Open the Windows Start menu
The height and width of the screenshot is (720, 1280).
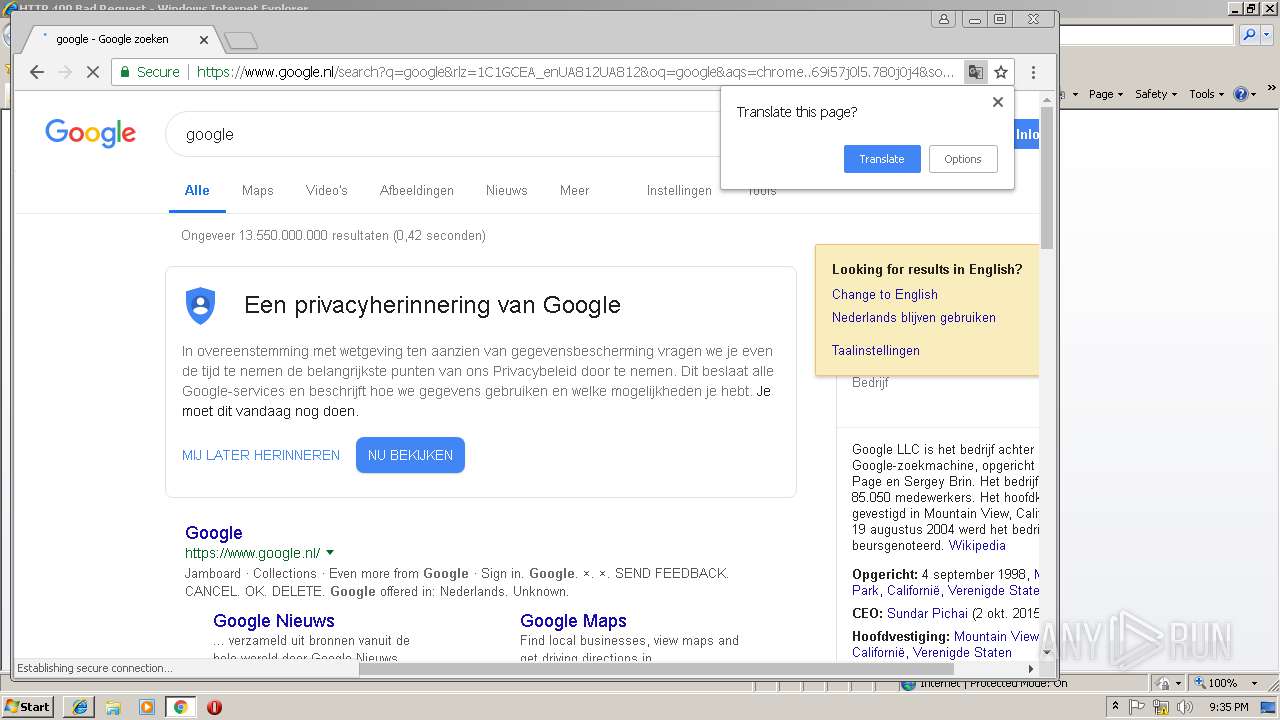[x=27, y=706]
